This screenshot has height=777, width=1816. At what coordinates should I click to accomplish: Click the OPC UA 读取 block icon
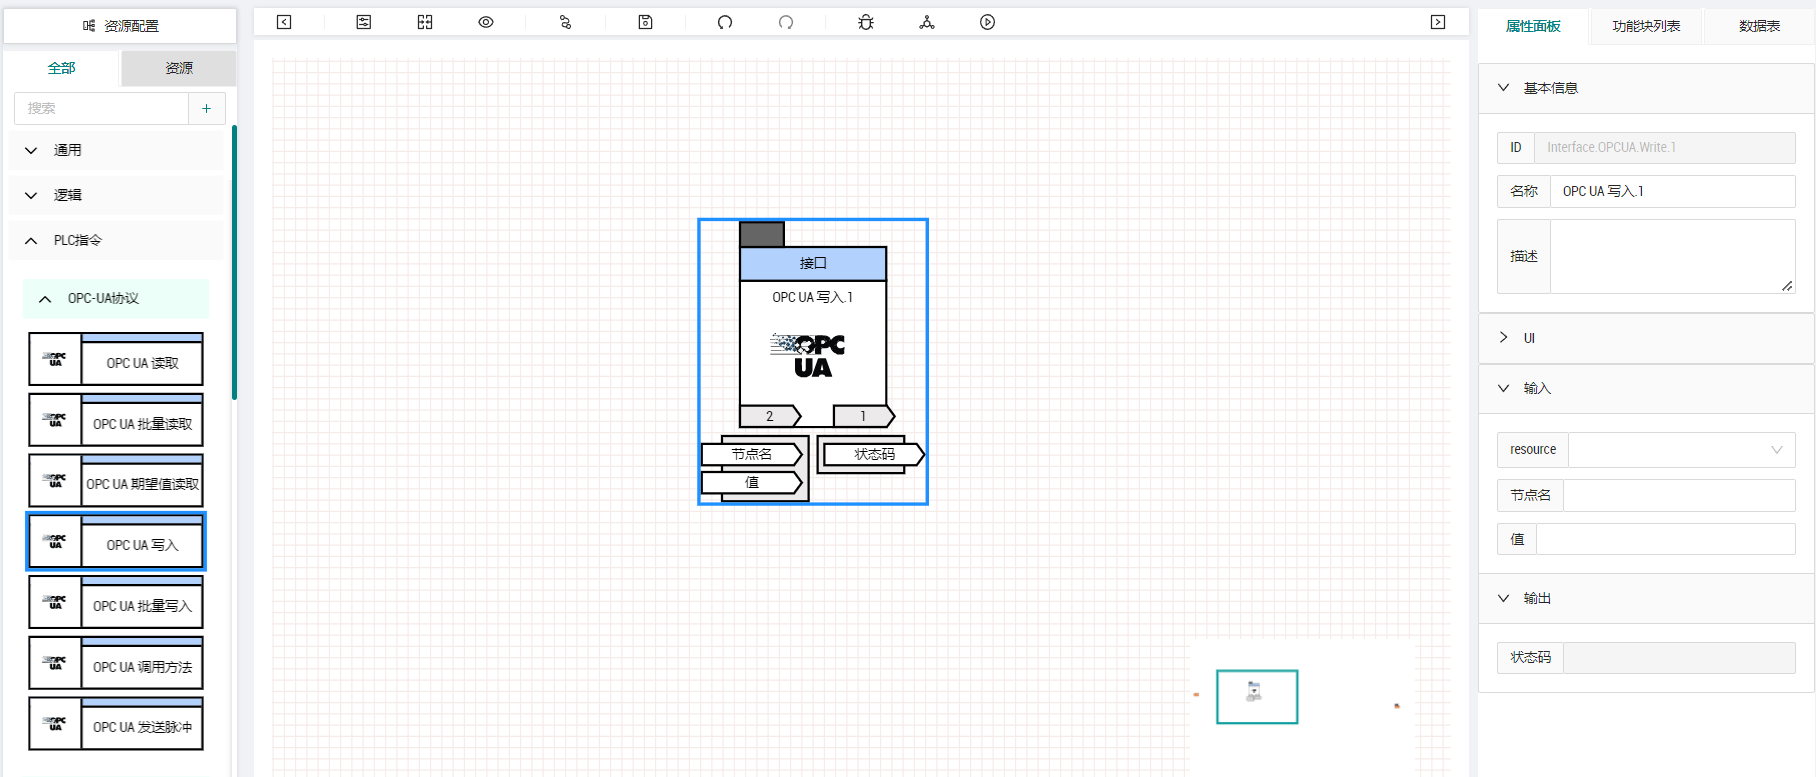55,360
